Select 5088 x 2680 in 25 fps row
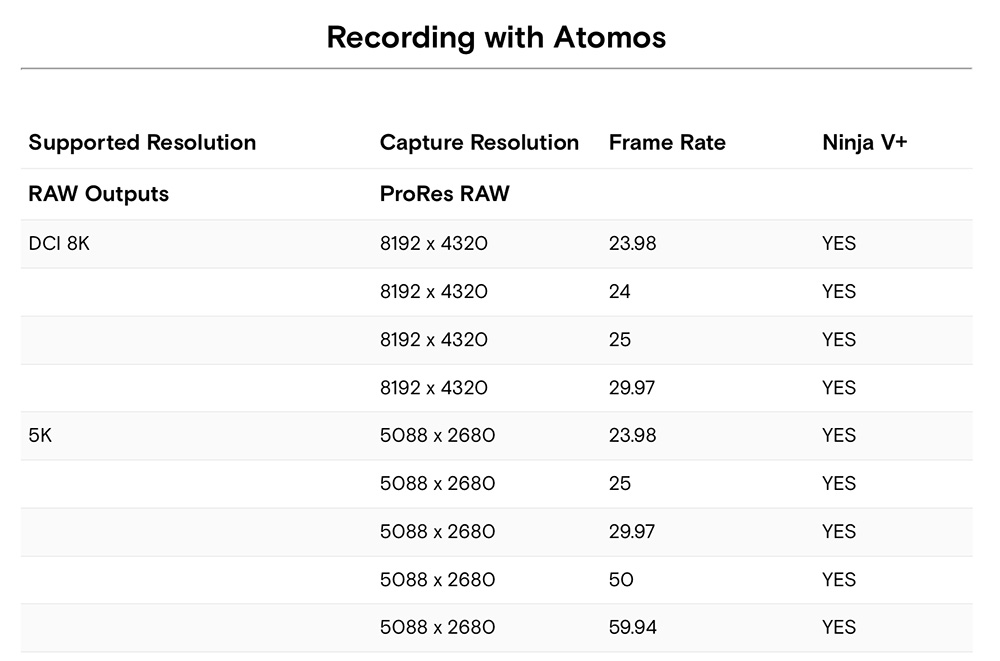 pos(438,484)
